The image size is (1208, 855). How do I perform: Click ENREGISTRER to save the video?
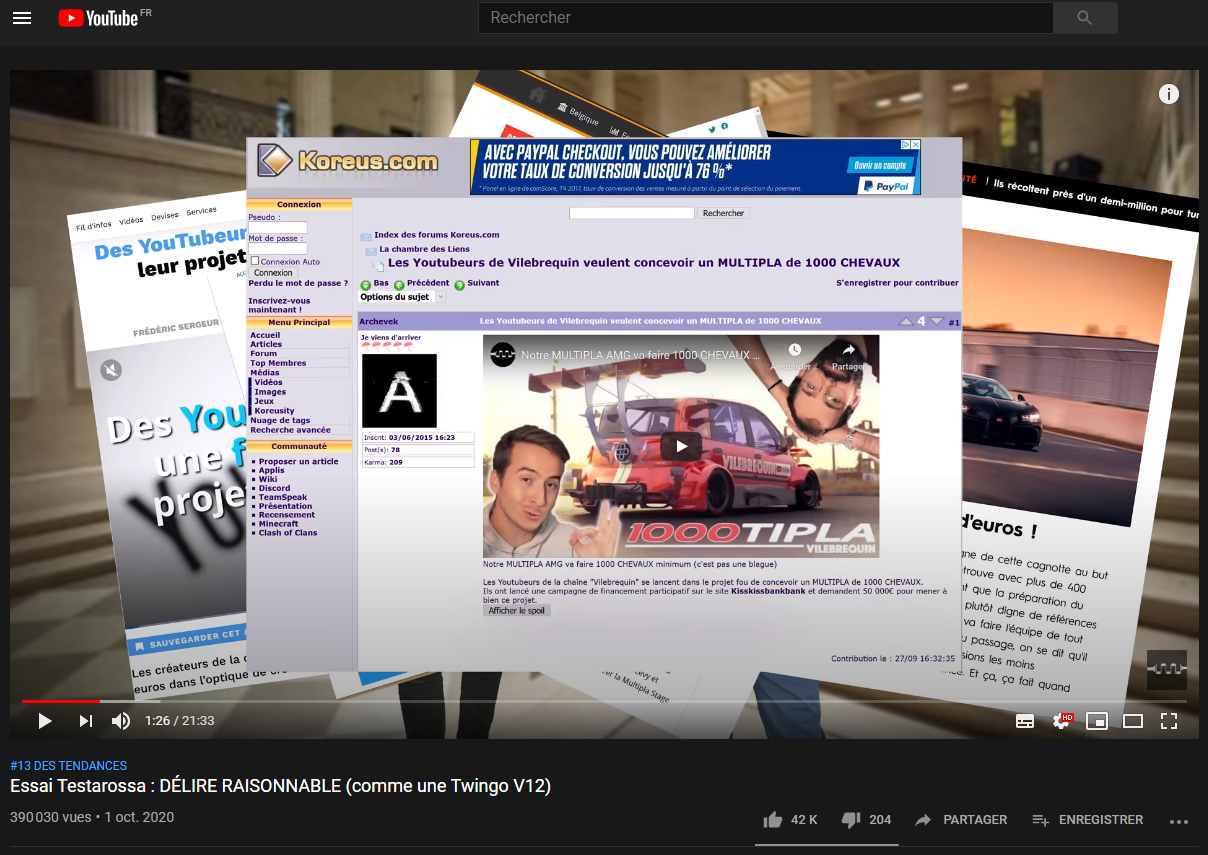(x=1087, y=820)
